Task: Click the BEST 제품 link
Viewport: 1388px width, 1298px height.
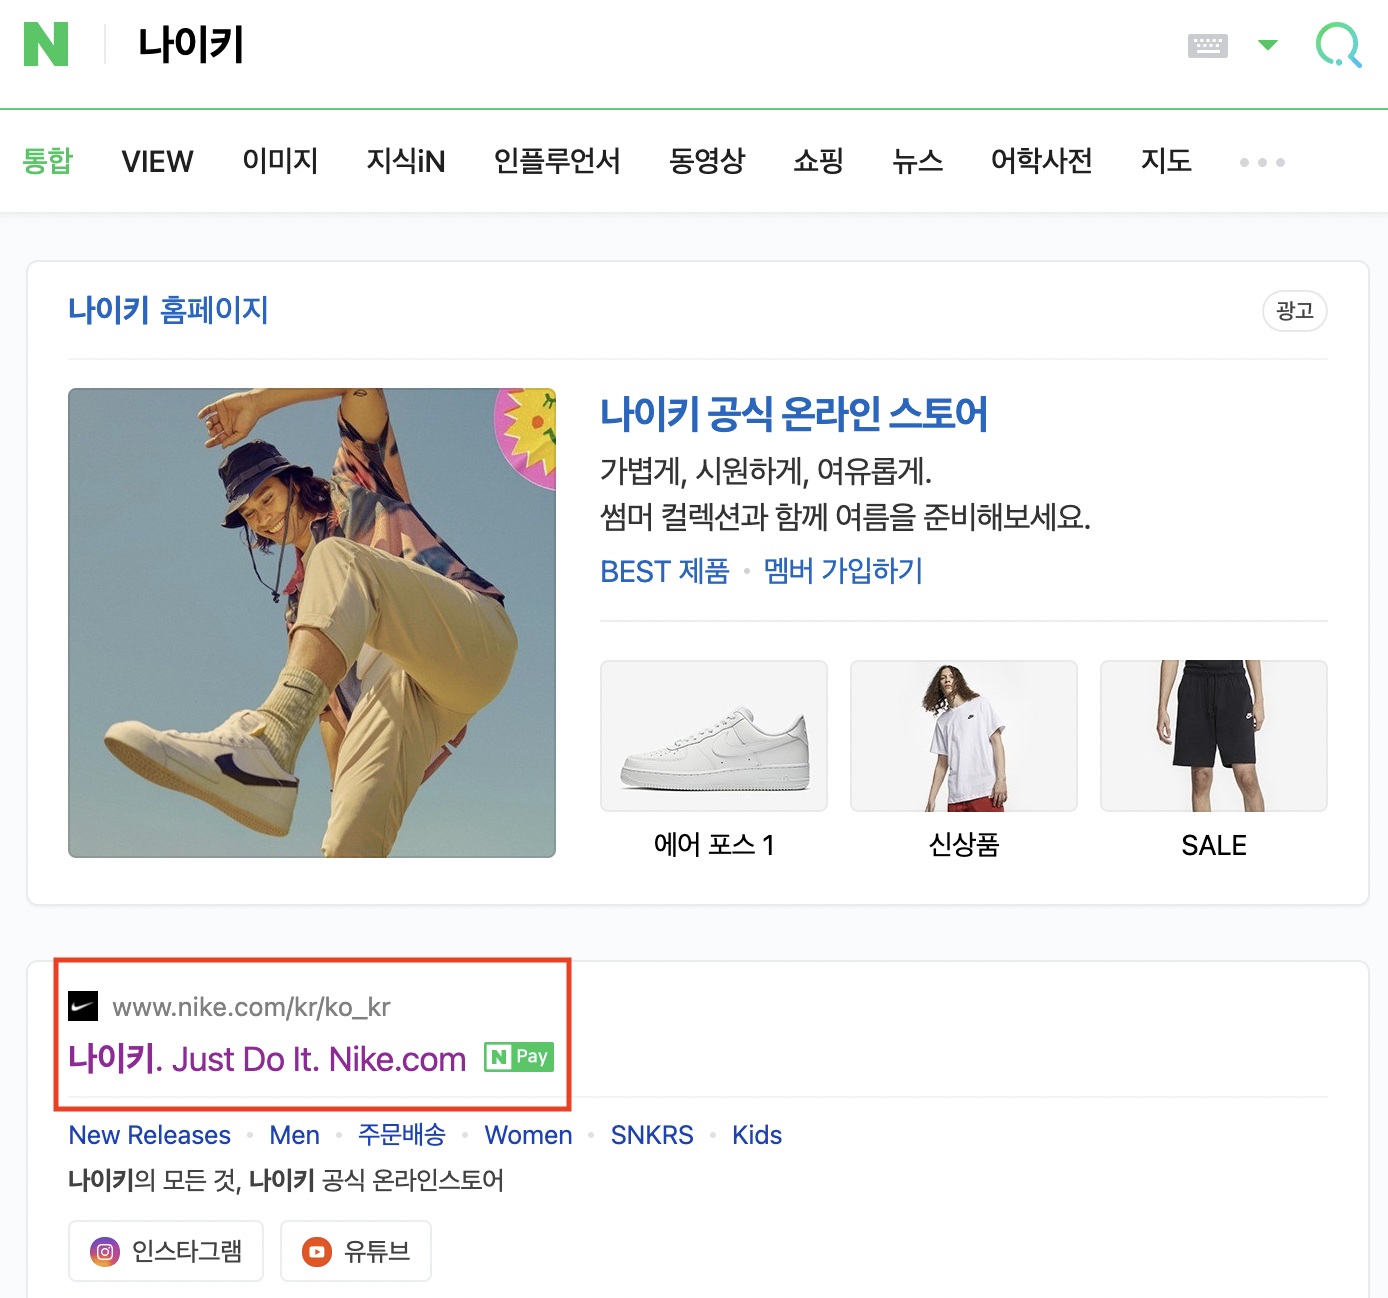Action: coord(665,571)
